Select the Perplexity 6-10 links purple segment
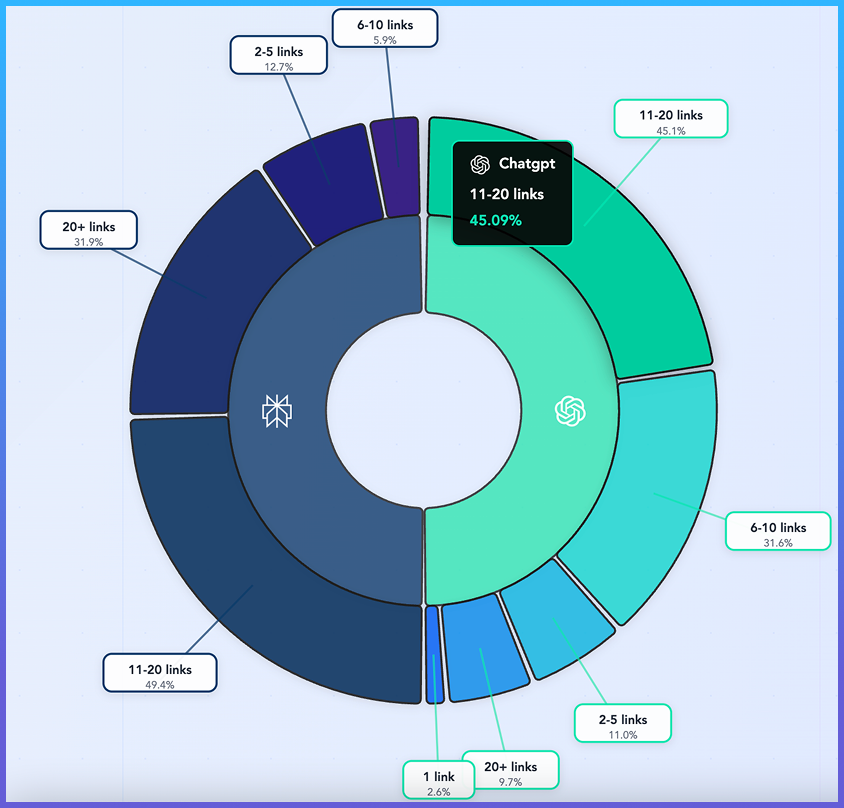Screen dimensions: 844x808 pos(396,167)
